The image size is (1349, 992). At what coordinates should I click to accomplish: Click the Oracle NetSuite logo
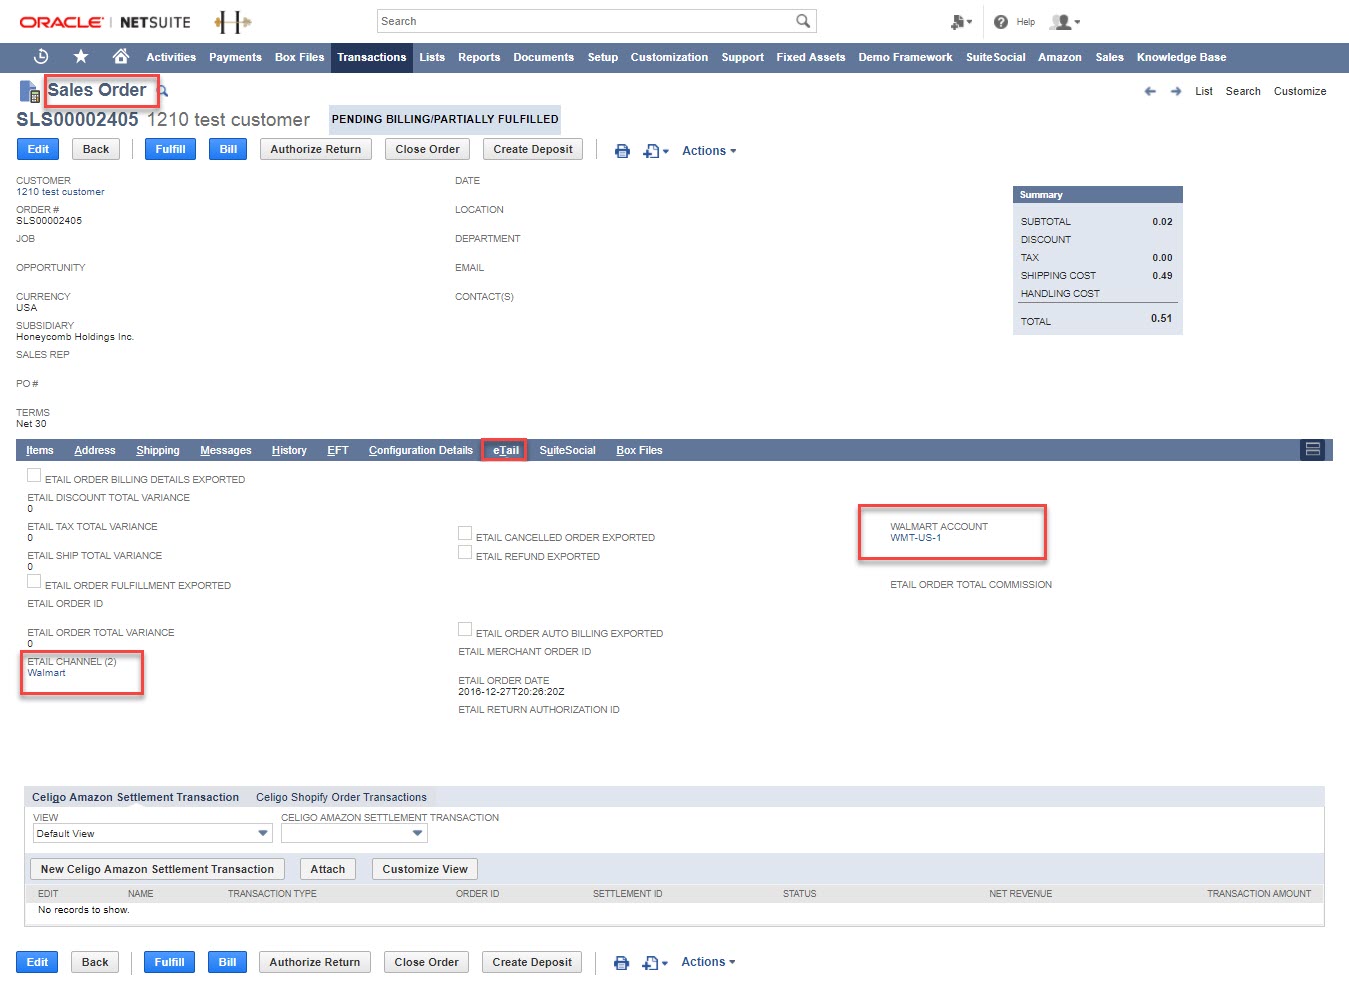tap(105, 22)
